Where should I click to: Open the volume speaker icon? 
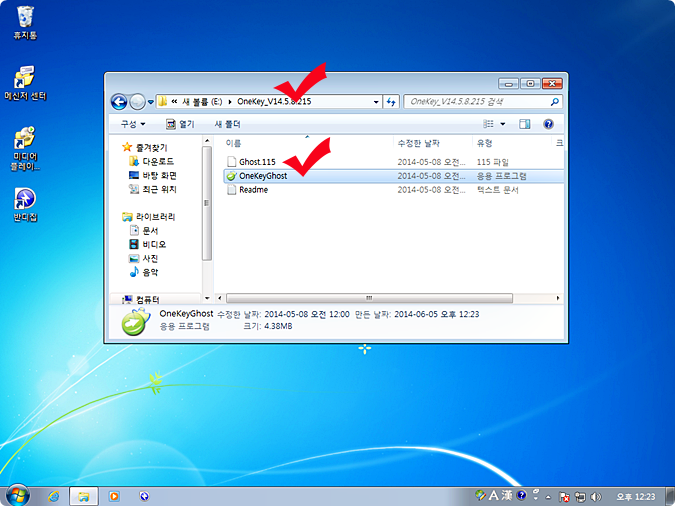[x=595, y=497]
